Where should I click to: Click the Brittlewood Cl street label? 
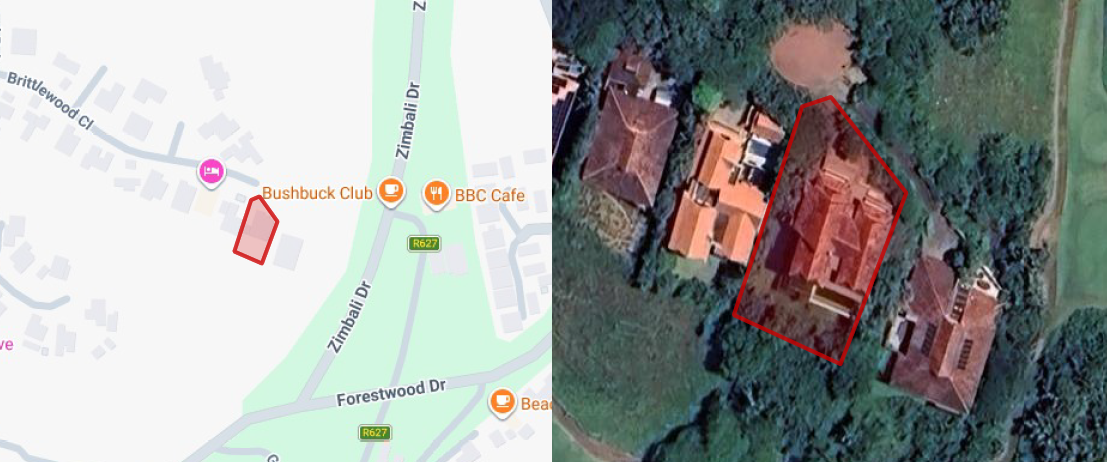pos(50,100)
